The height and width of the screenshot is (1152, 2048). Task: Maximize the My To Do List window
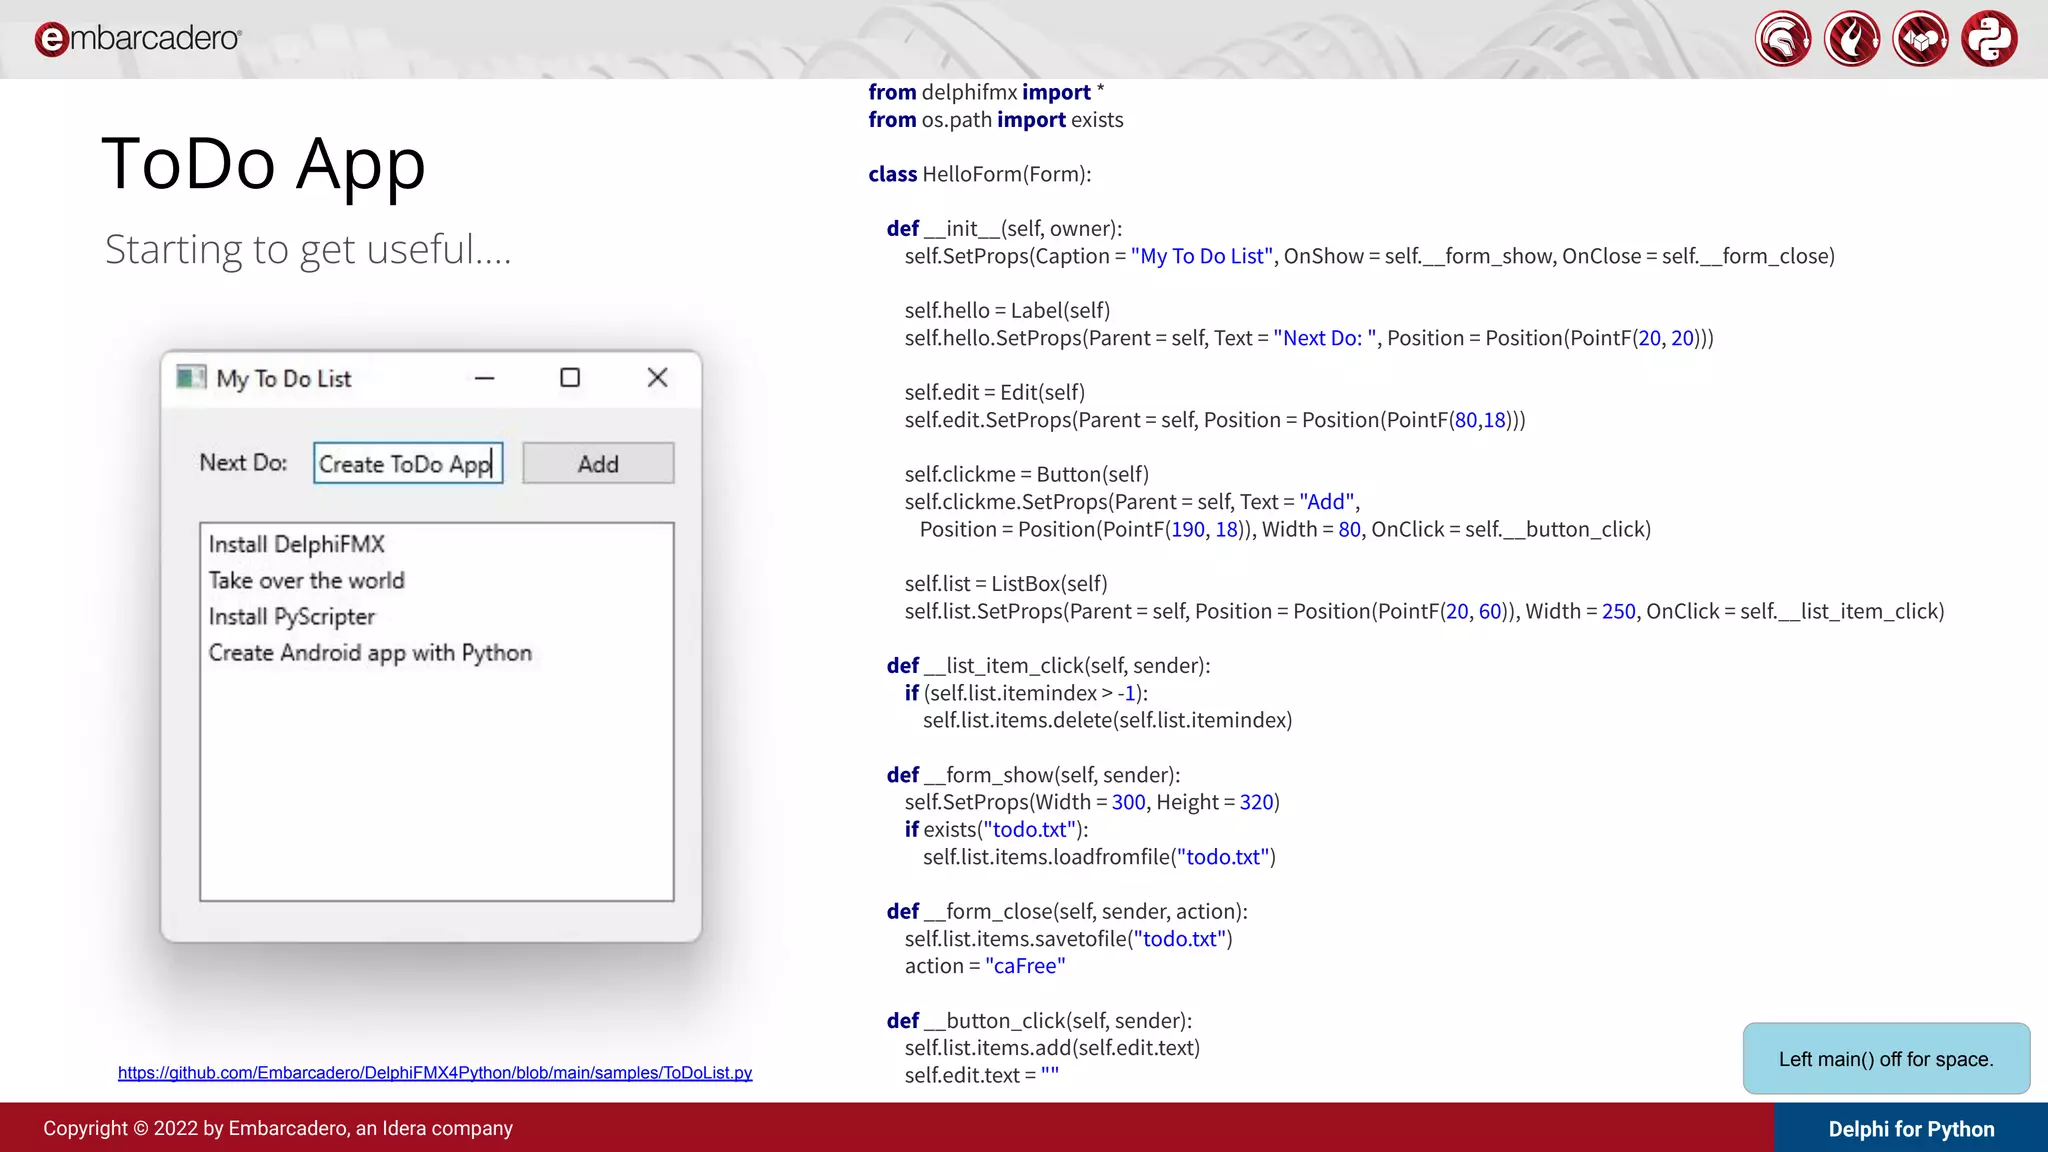click(570, 378)
